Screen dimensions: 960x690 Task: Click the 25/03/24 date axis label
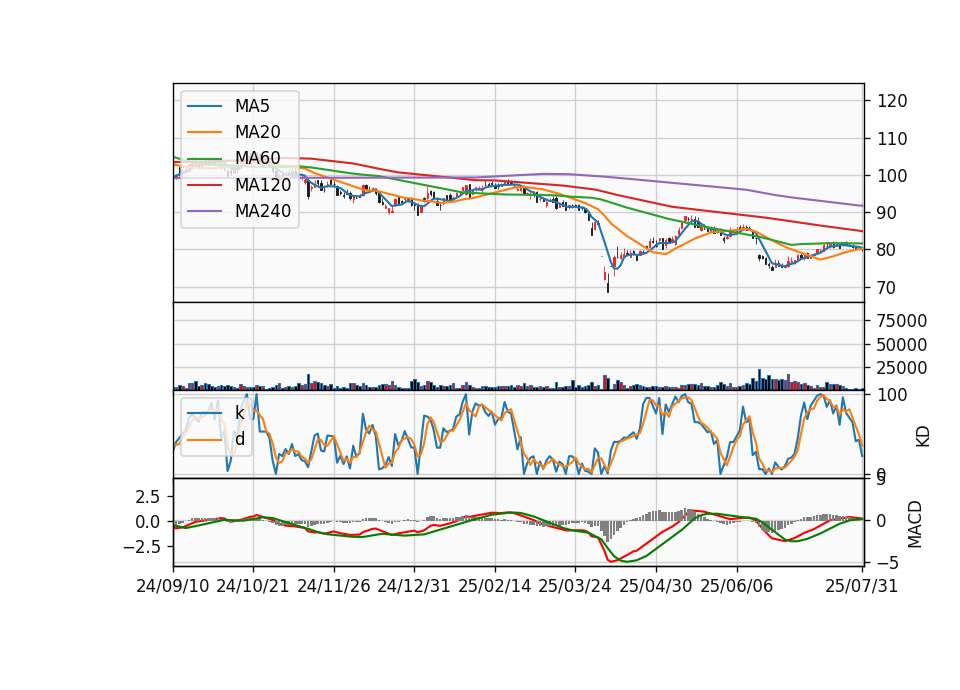click(575, 586)
